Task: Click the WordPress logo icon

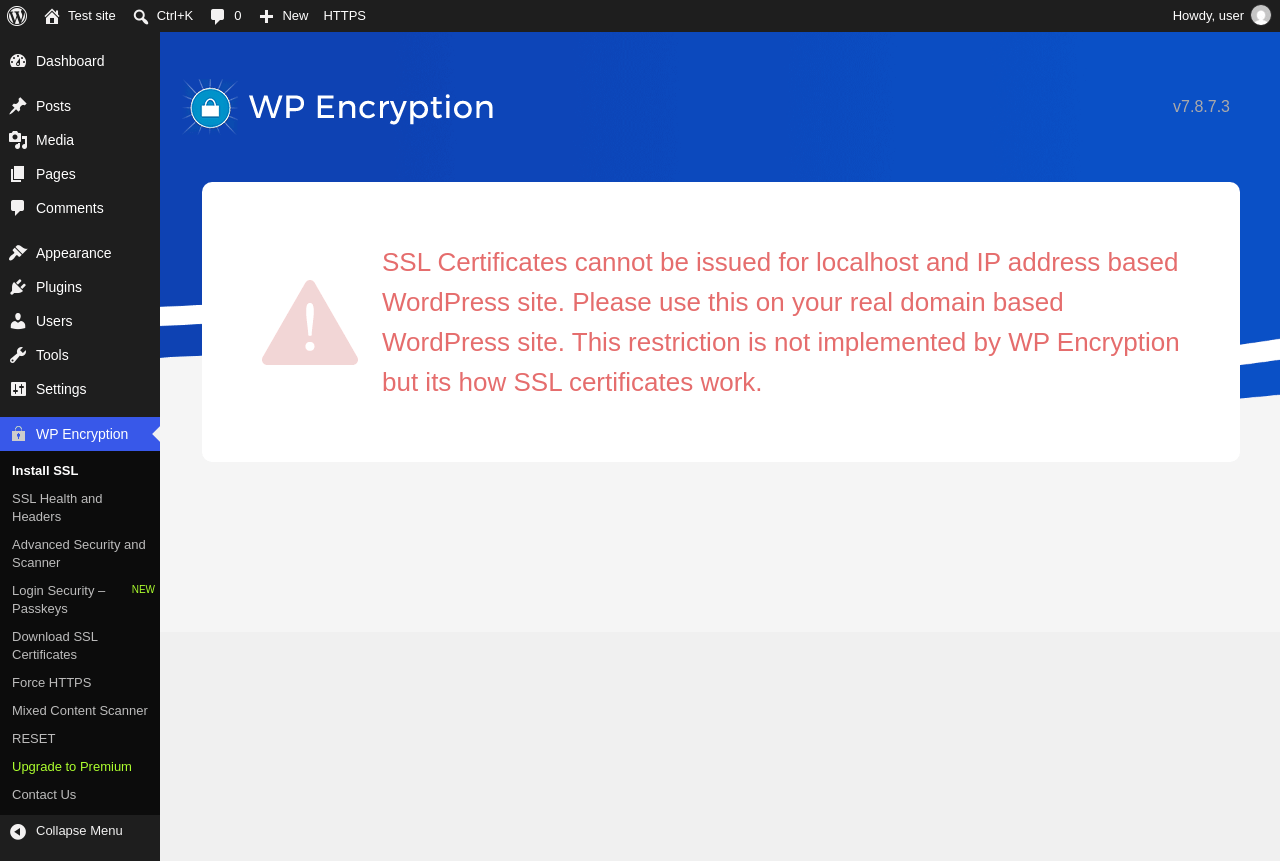Action: 17,16
